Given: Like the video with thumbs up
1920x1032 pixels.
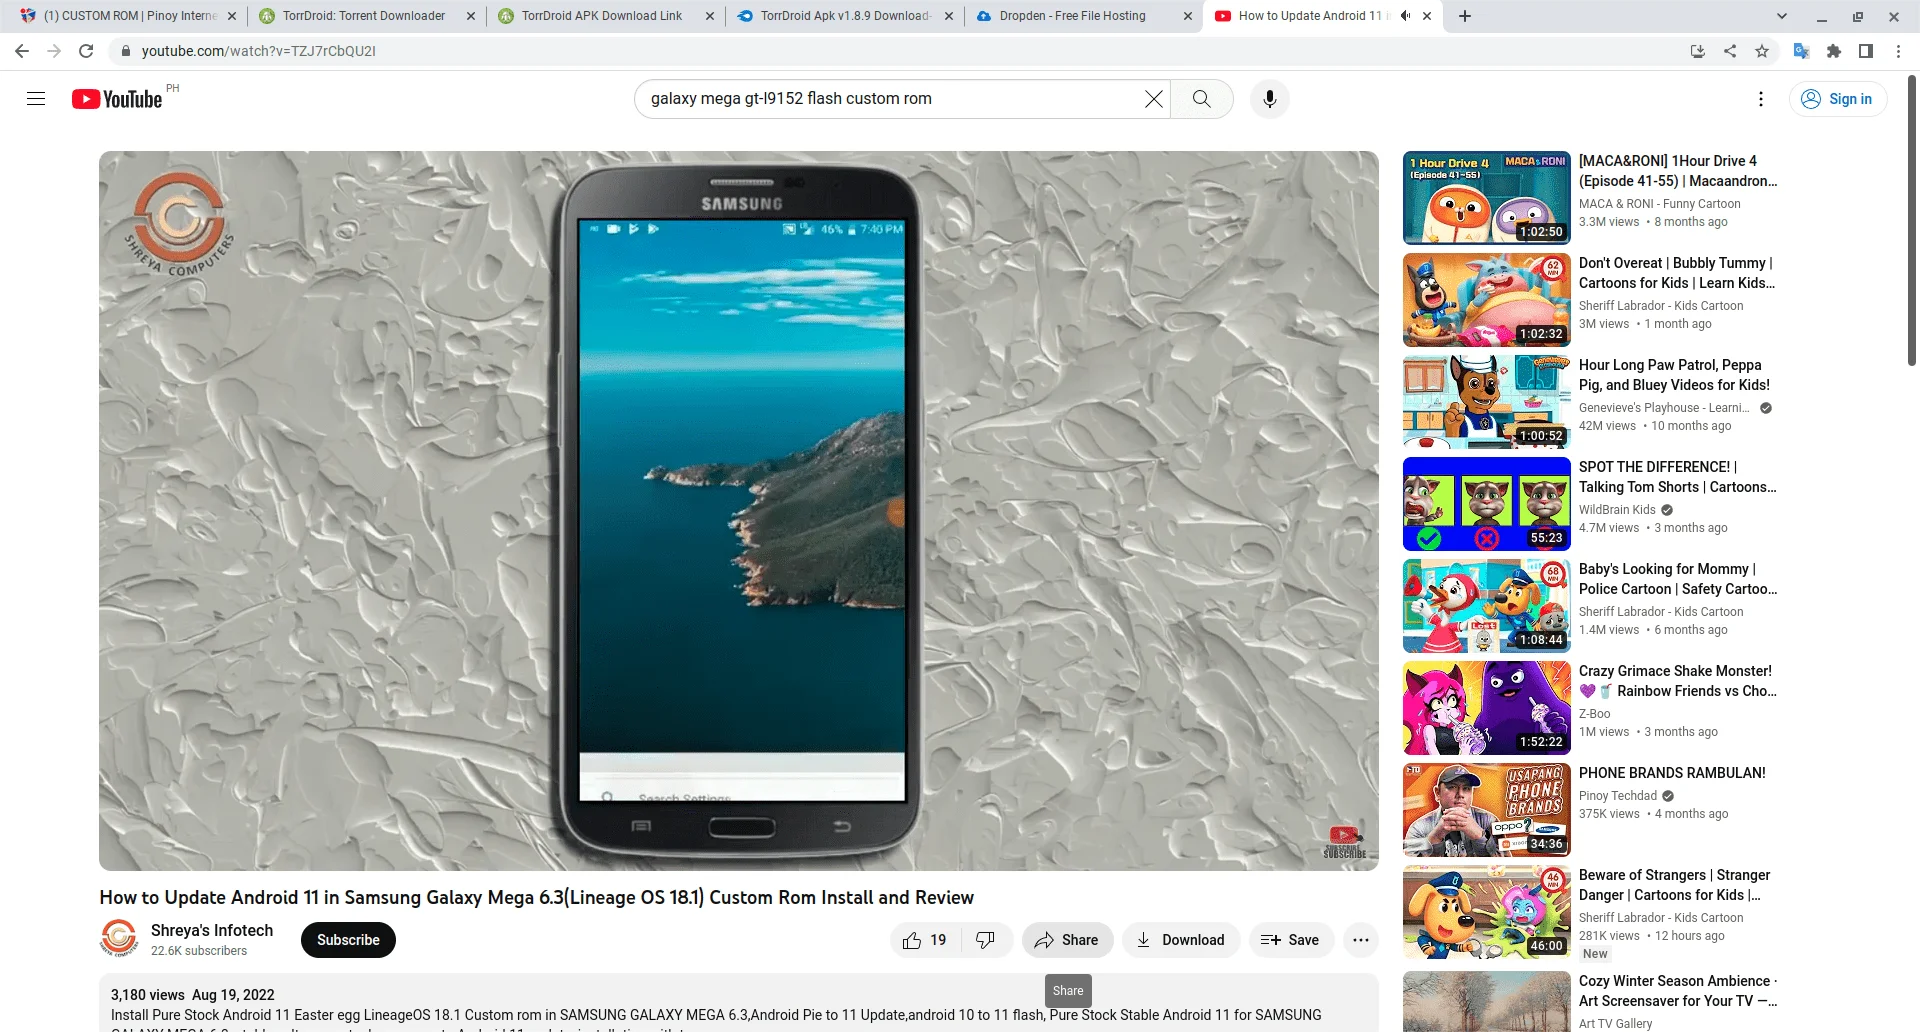Looking at the screenshot, I should [925, 940].
